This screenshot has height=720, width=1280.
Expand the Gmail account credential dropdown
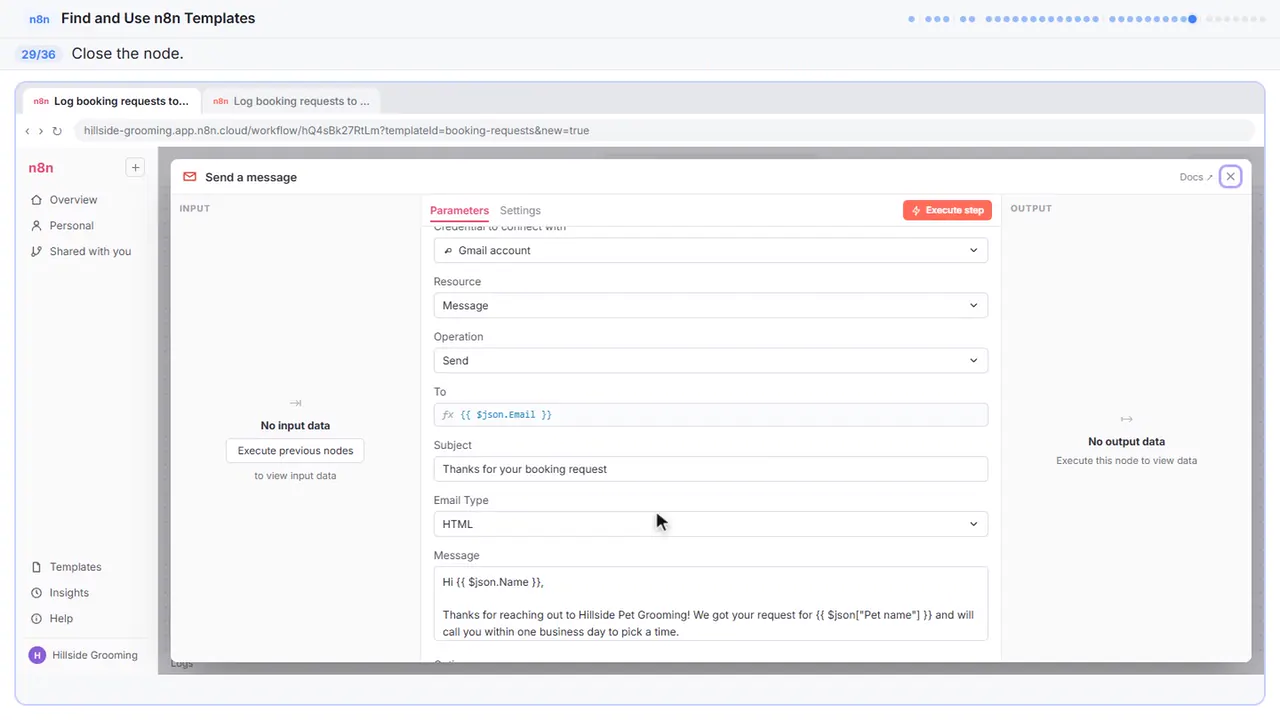(711, 250)
